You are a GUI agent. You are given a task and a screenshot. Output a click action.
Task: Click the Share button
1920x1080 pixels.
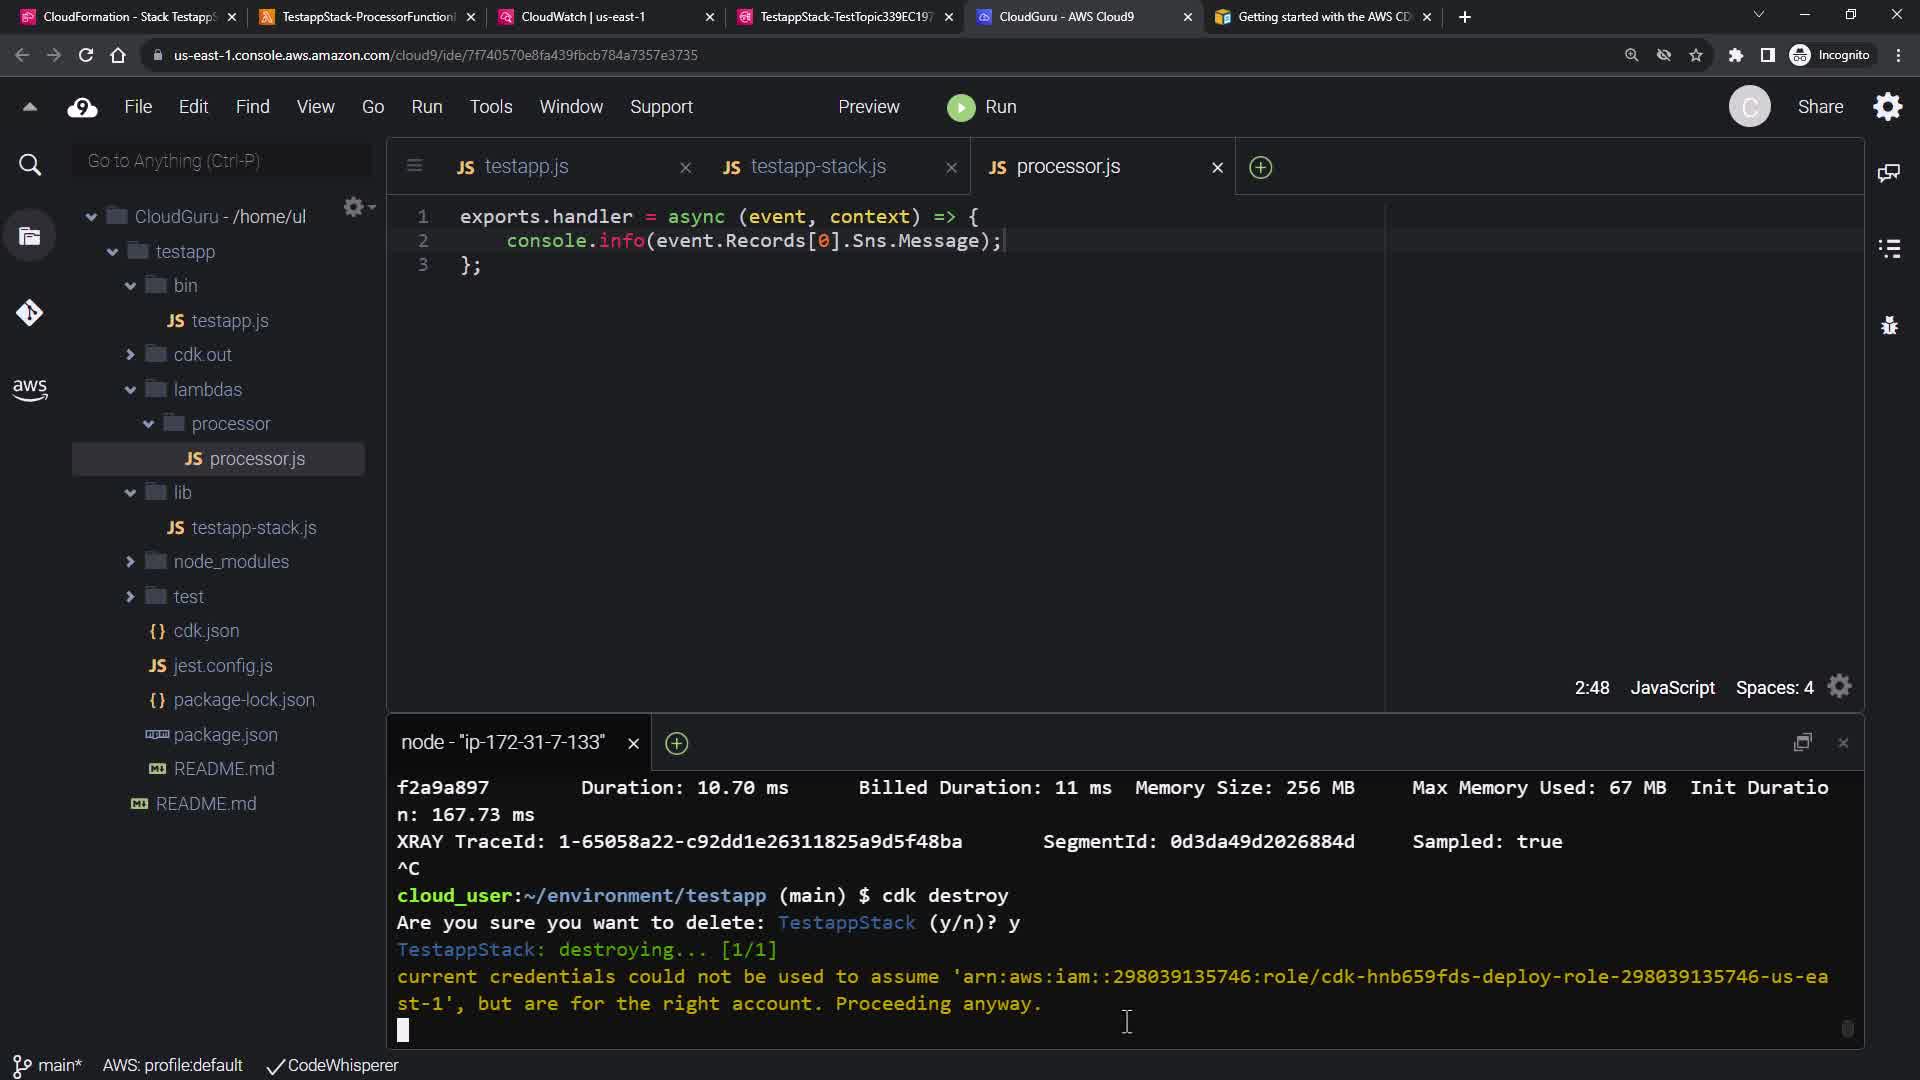point(1819,107)
